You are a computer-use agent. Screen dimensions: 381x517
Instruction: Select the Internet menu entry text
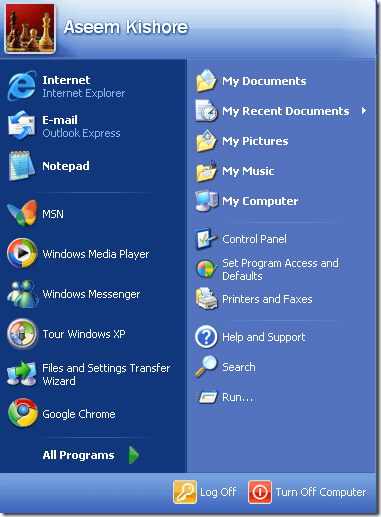pyautogui.click(x=66, y=80)
